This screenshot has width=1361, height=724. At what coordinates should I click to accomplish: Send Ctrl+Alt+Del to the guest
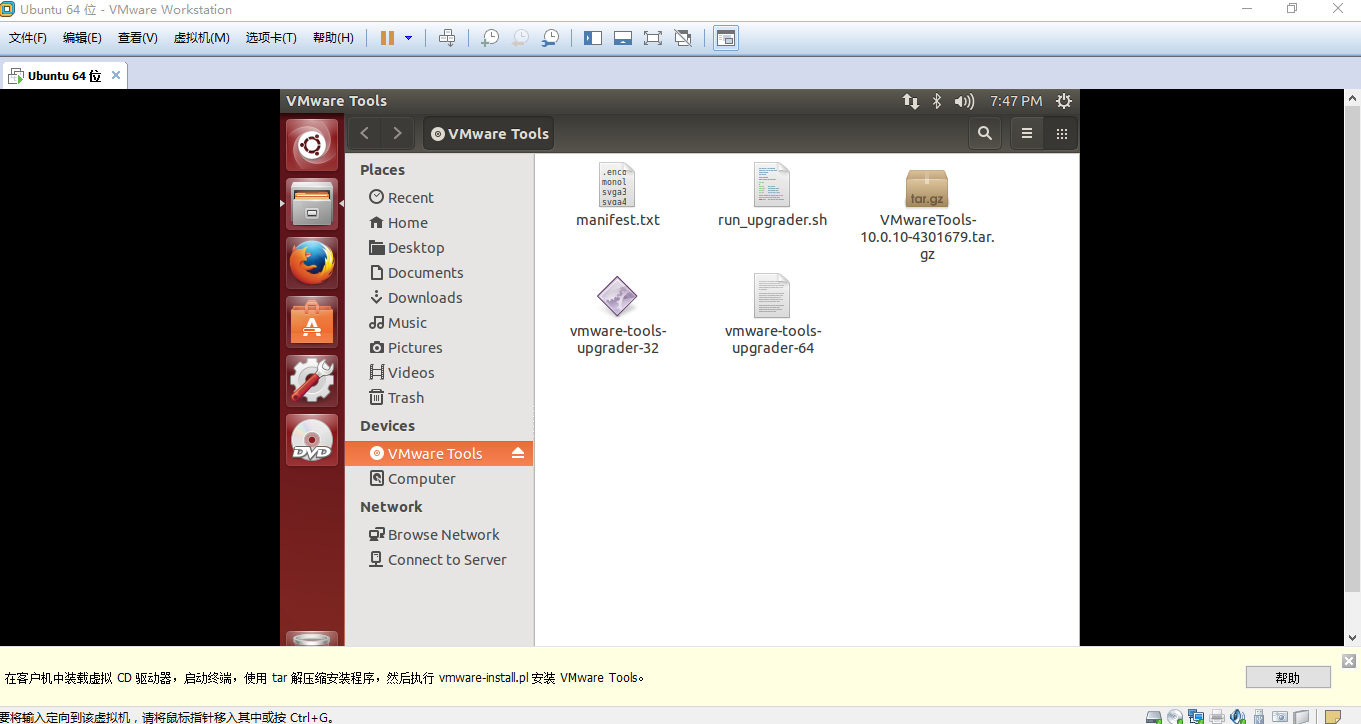pyautogui.click(x=447, y=38)
